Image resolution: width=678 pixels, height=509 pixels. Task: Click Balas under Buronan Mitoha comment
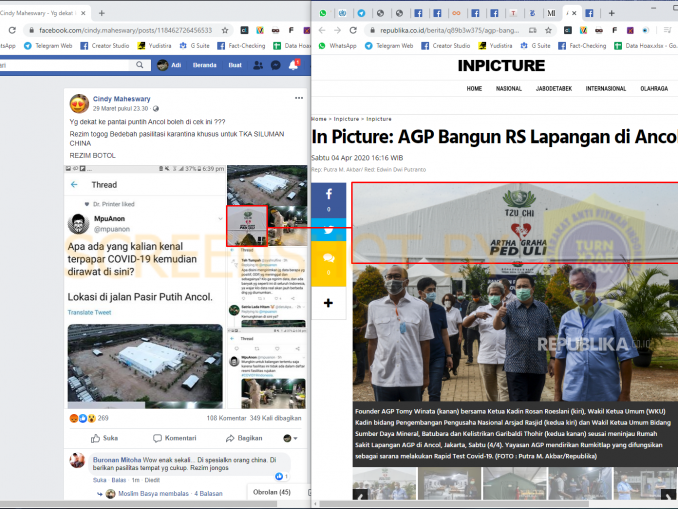(118, 480)
